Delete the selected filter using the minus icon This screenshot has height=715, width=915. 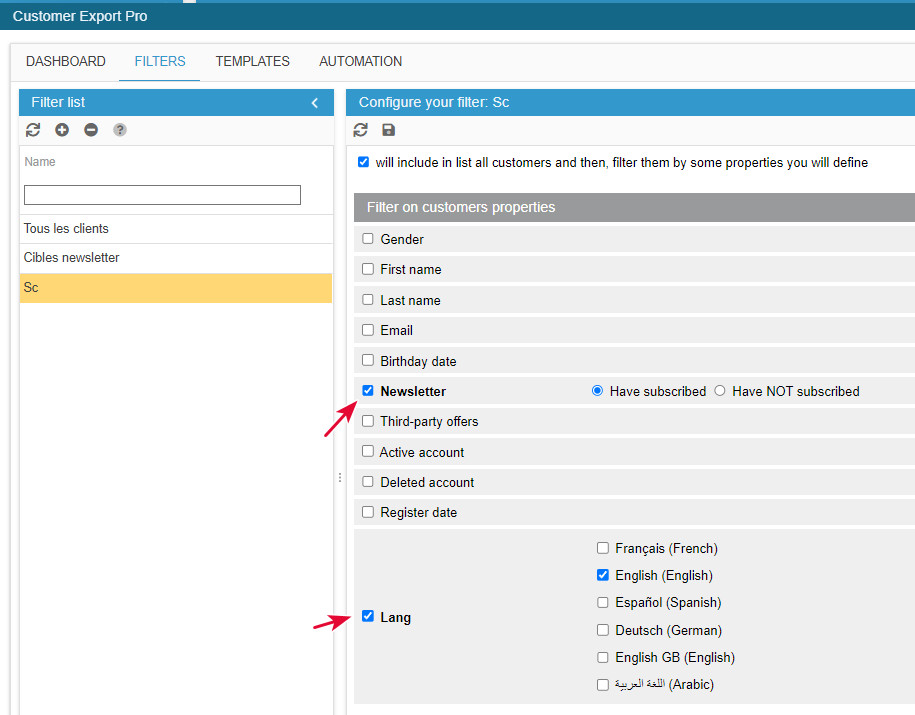[90, 130]
